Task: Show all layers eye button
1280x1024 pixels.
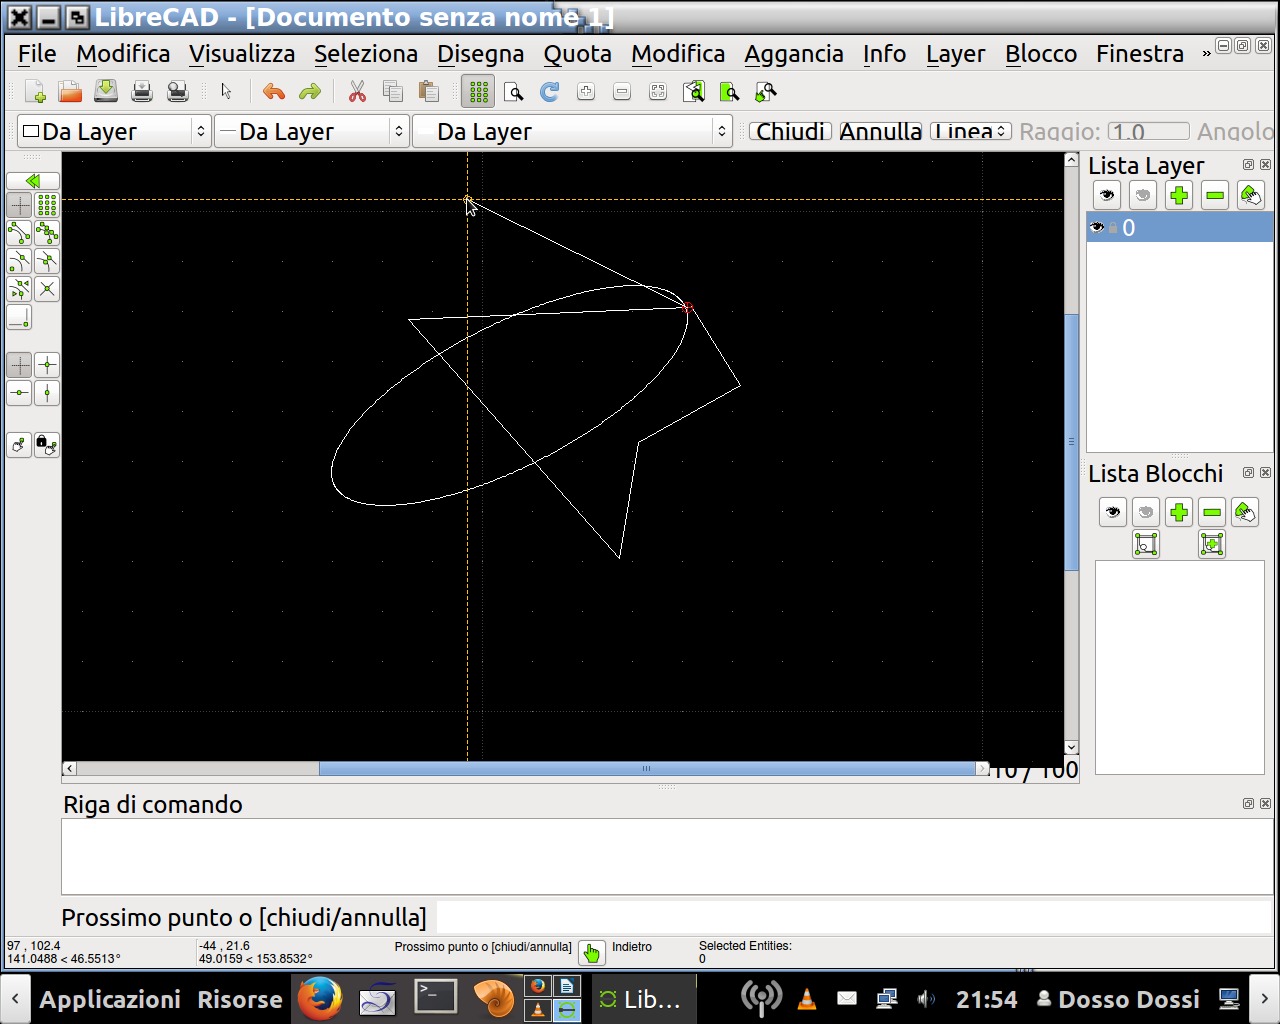Action: pos(1107,195)
